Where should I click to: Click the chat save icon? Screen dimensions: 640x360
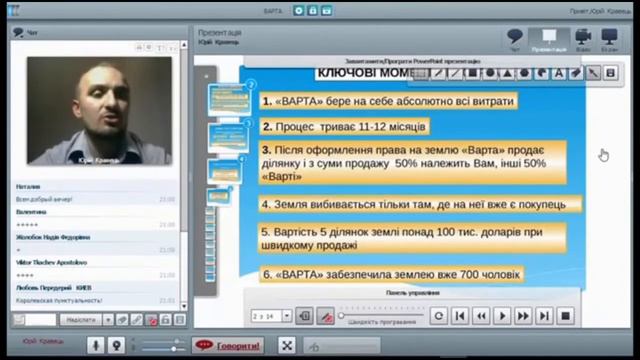(x=180, y=320)
